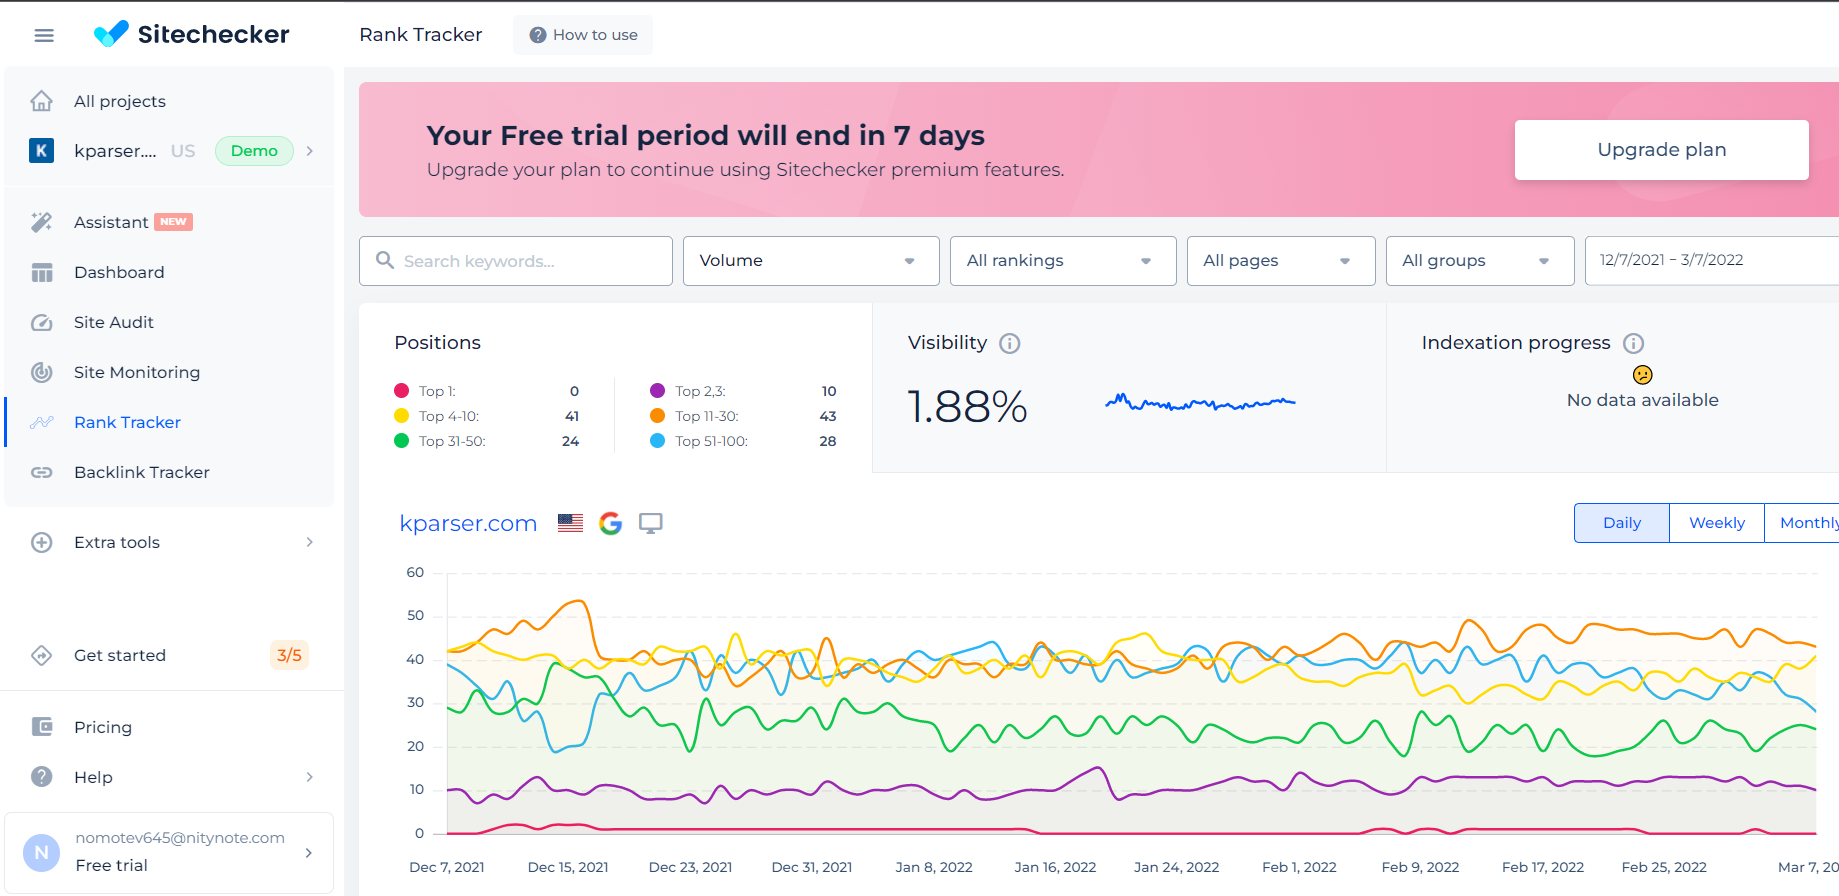This screenshot has height=896, width=1839.
Task: Click the Assistant magic wand icon
Action: click(x=42, y=222)
